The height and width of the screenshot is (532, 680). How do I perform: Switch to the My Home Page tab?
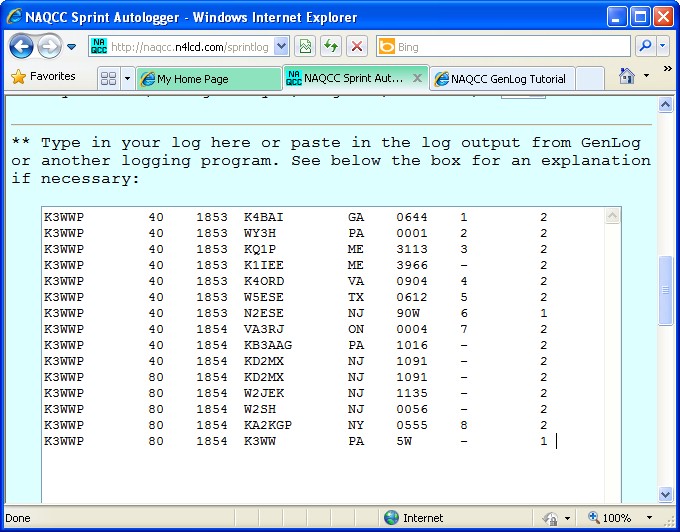(x=208, y=79)
